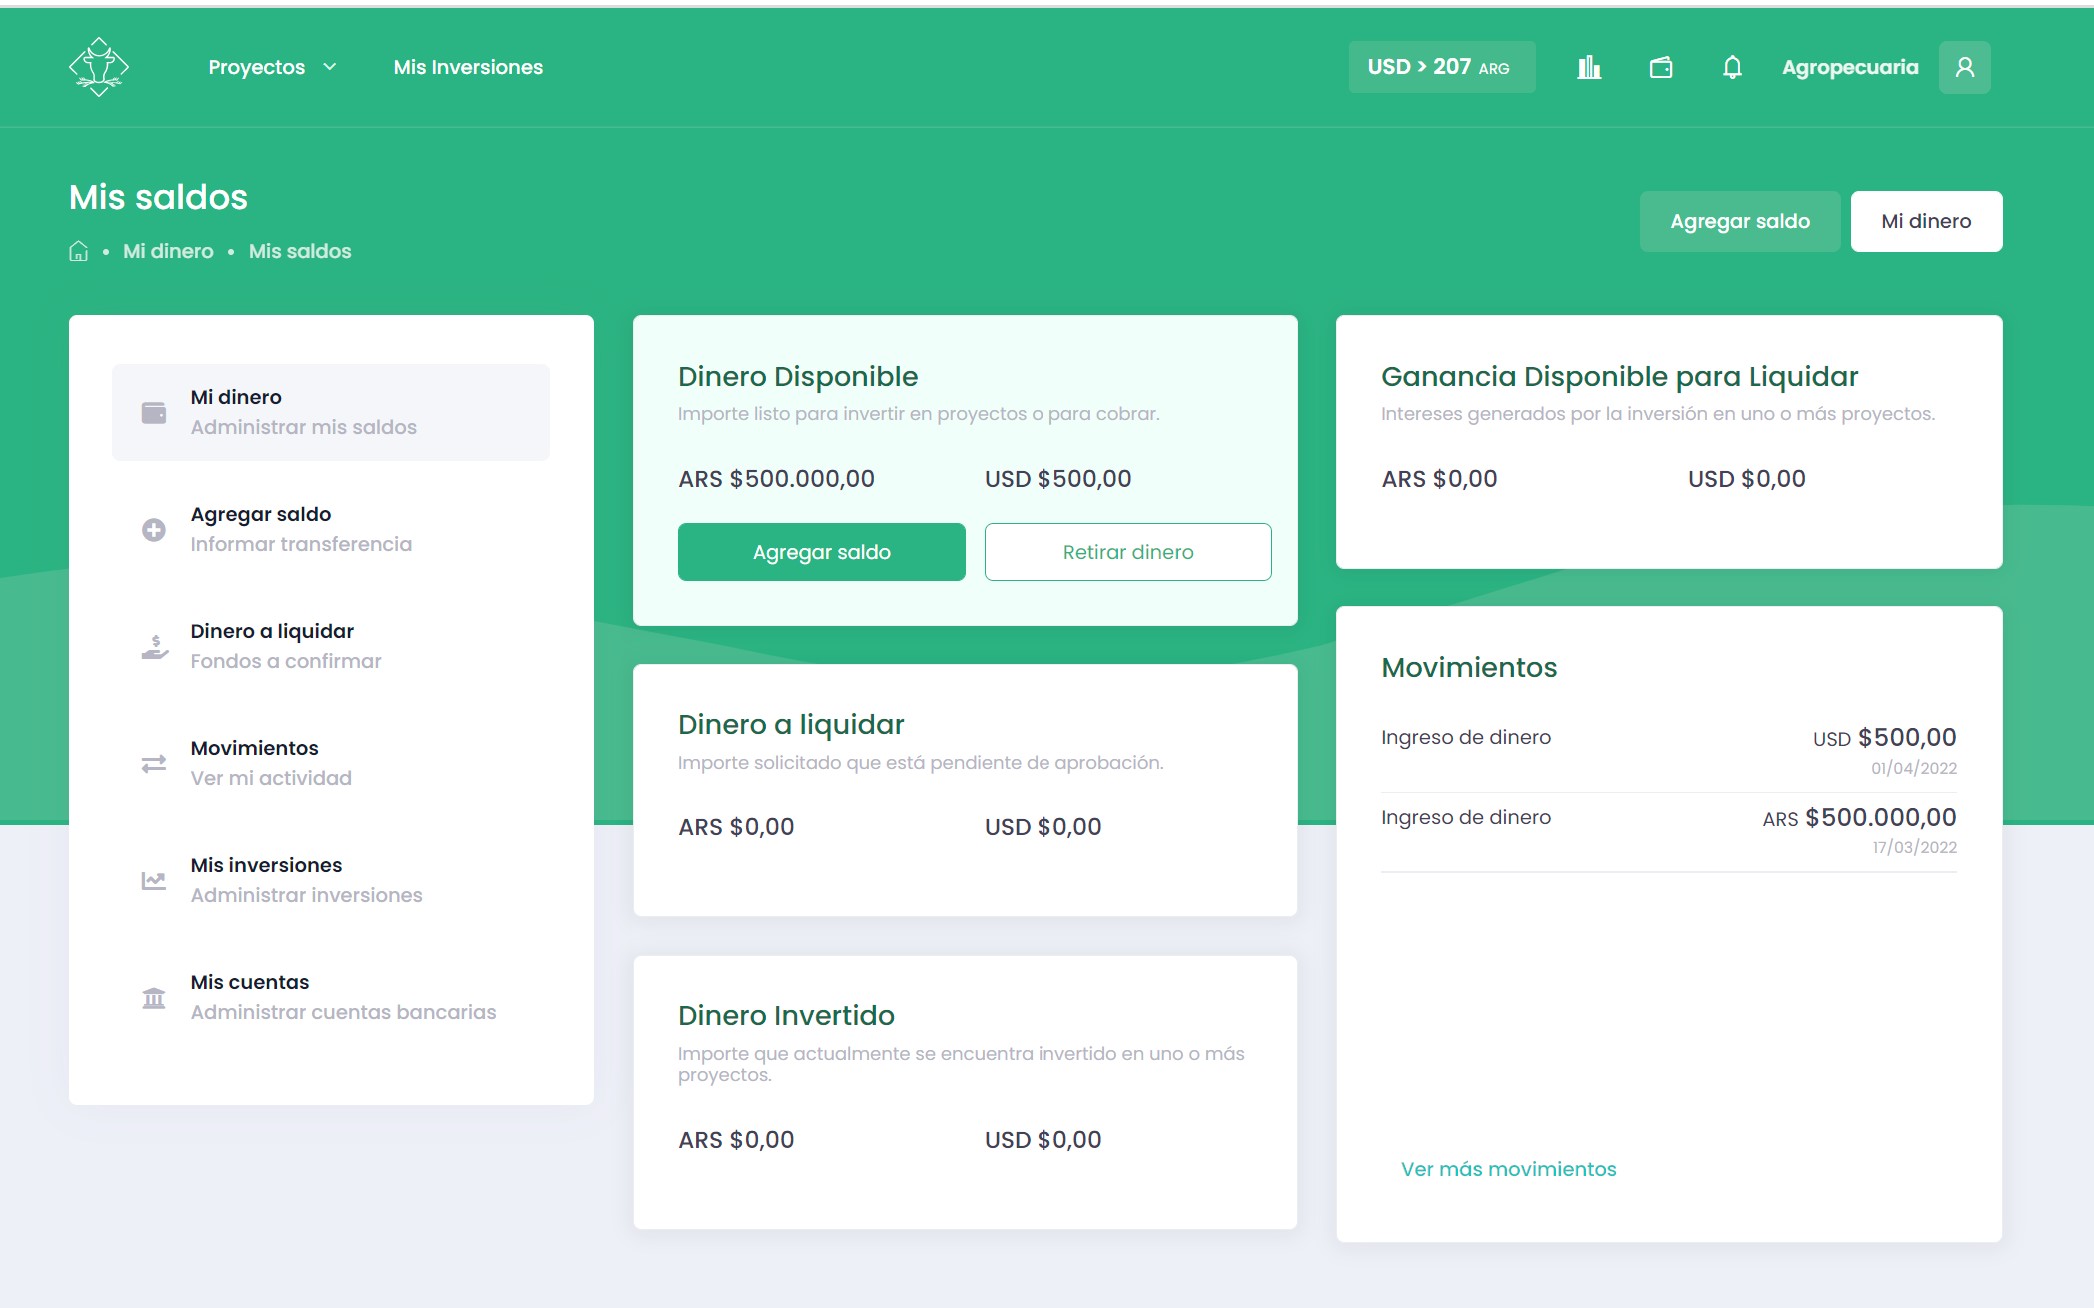2094x1308 pixels.
Task: Click the bank icon for Mis cuentas
Action: point(154,997)
